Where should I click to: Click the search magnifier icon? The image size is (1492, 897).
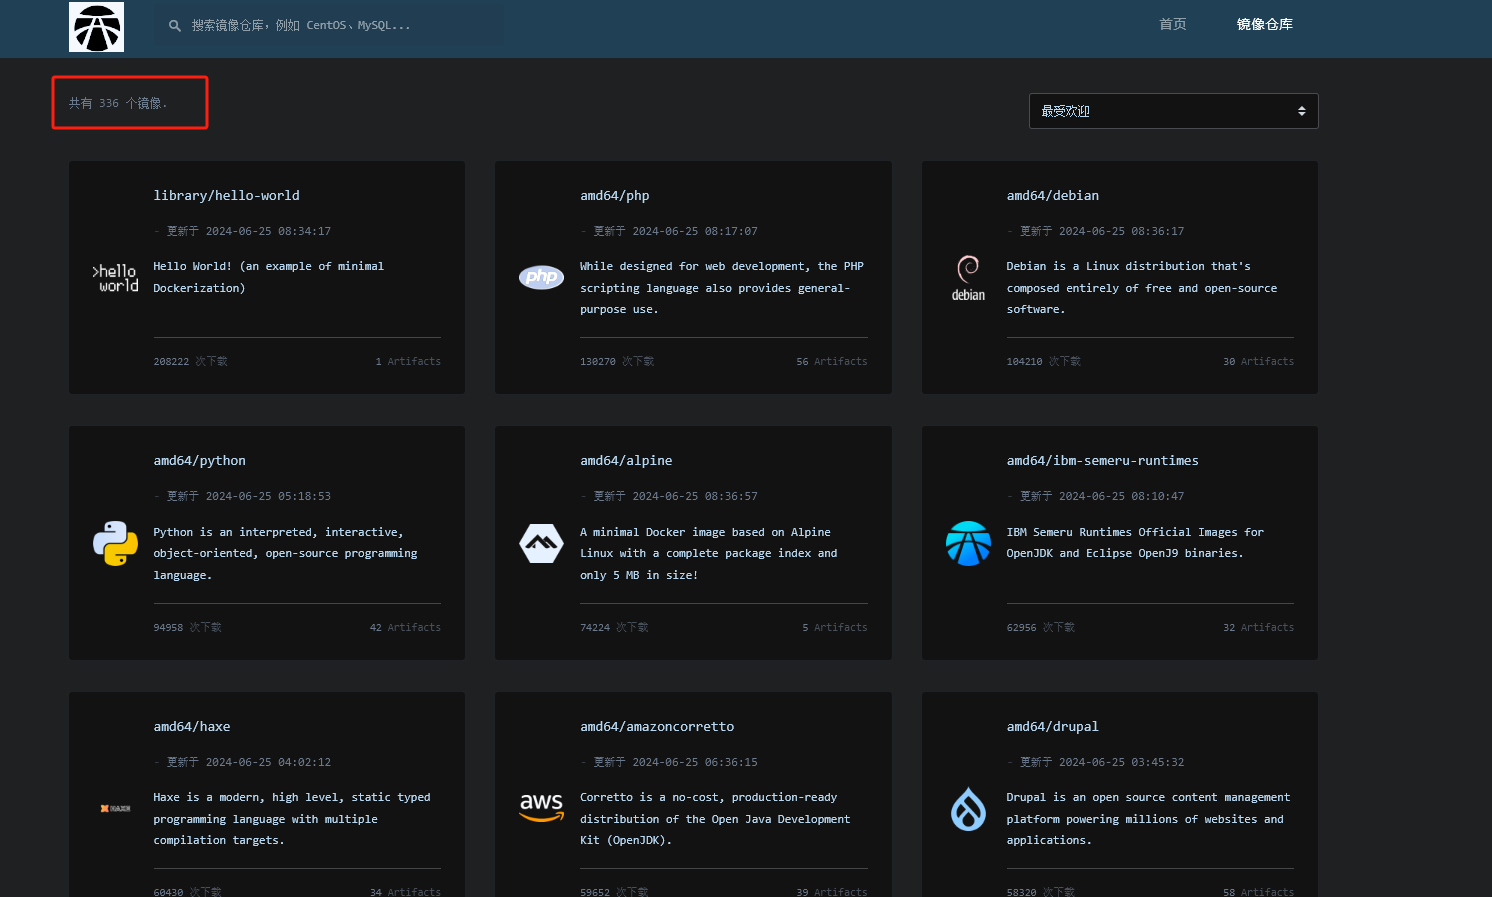(x=175, y=26)
